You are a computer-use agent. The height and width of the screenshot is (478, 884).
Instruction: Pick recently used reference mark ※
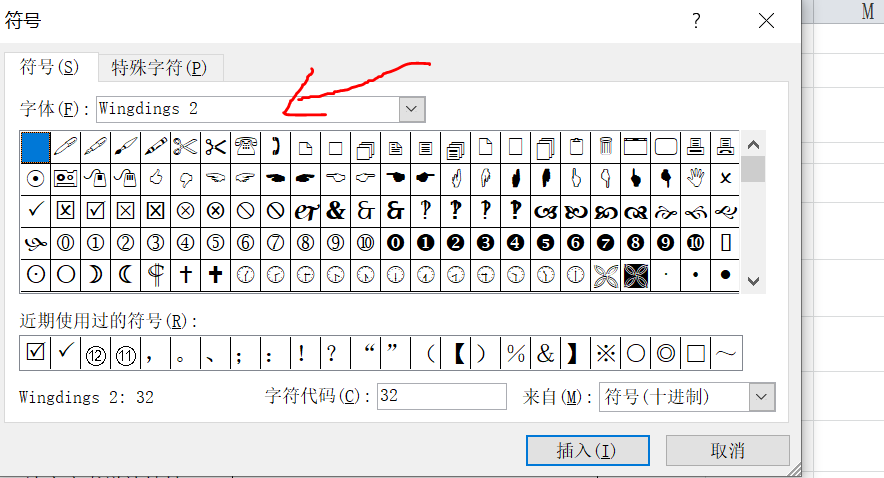coord(605,353)
